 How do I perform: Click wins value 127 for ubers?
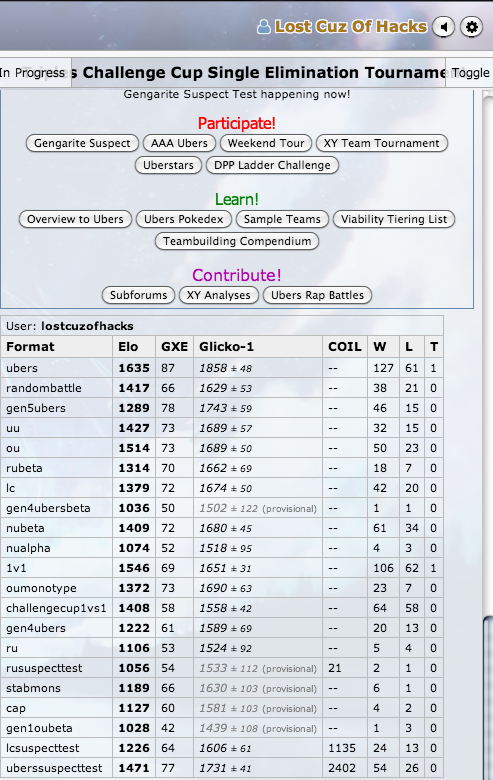pyautogui.click(x=384, y=368)
